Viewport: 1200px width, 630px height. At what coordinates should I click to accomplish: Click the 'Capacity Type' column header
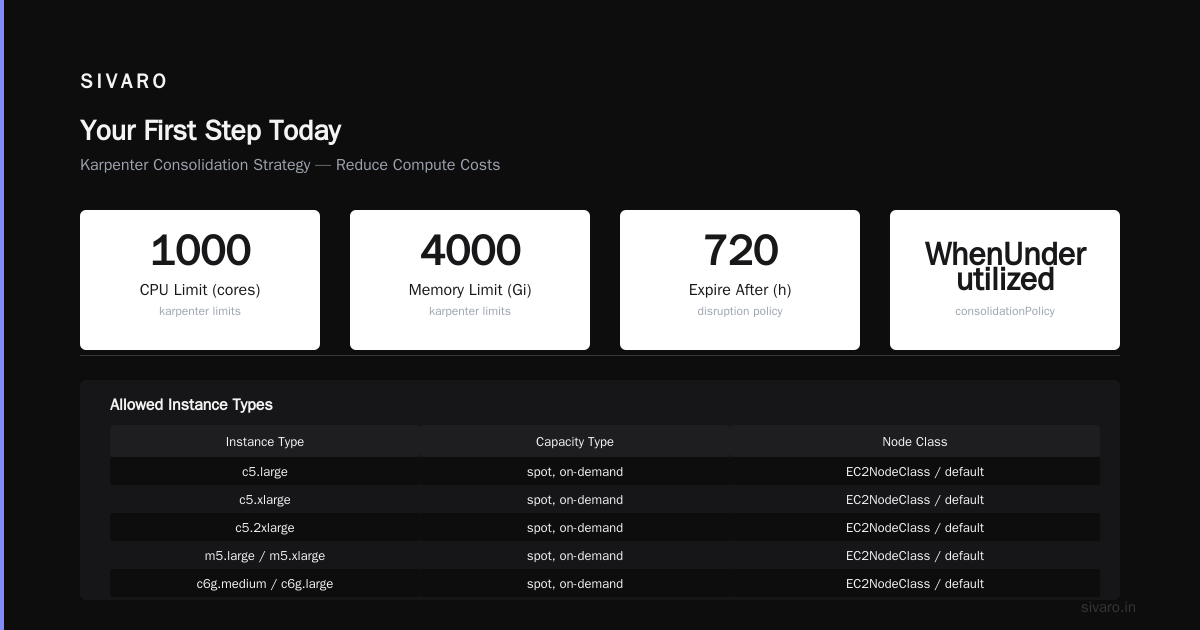[x=575, y=441]
